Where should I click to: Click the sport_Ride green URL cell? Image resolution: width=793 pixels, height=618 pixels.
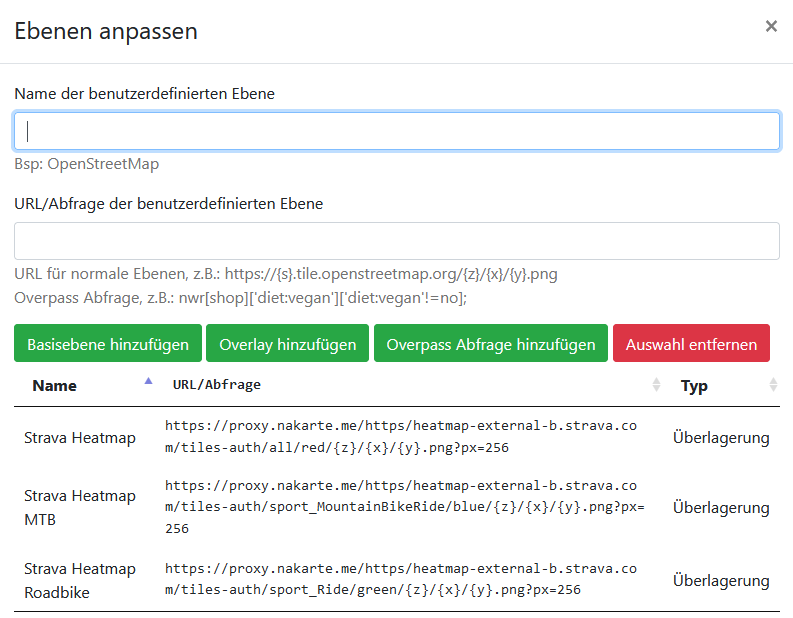(x=400, y=579)
